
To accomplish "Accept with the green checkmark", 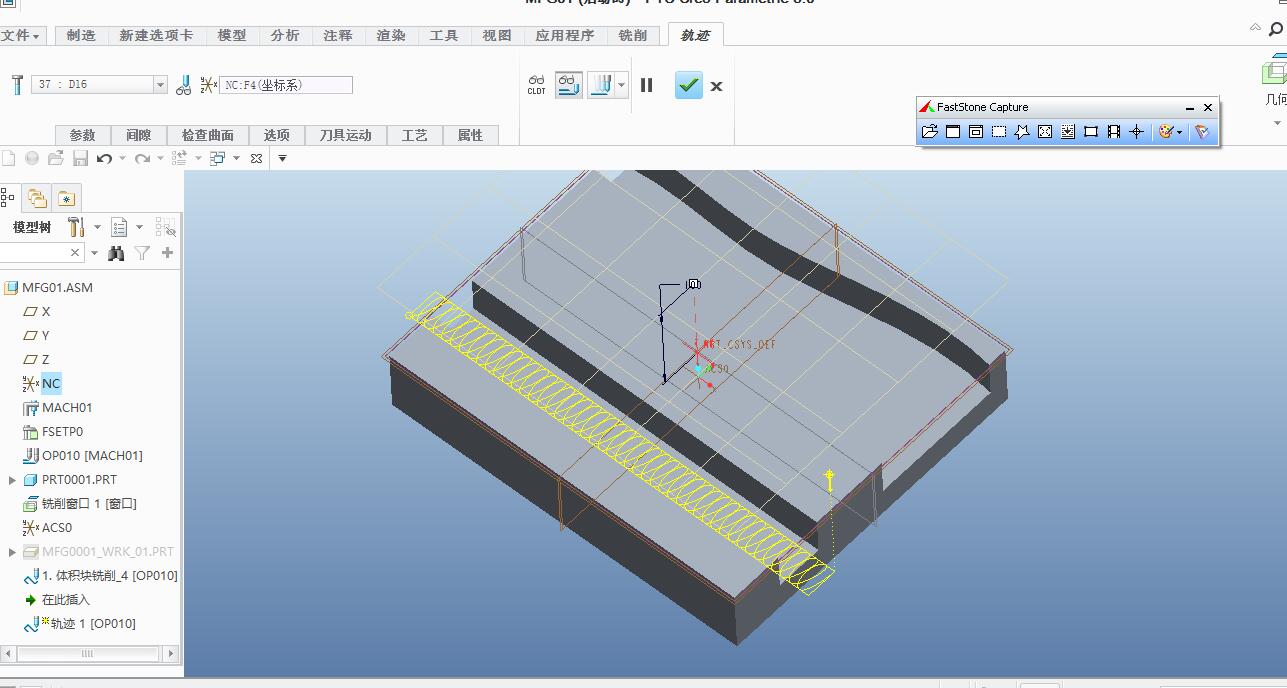I will pos(688,85).
